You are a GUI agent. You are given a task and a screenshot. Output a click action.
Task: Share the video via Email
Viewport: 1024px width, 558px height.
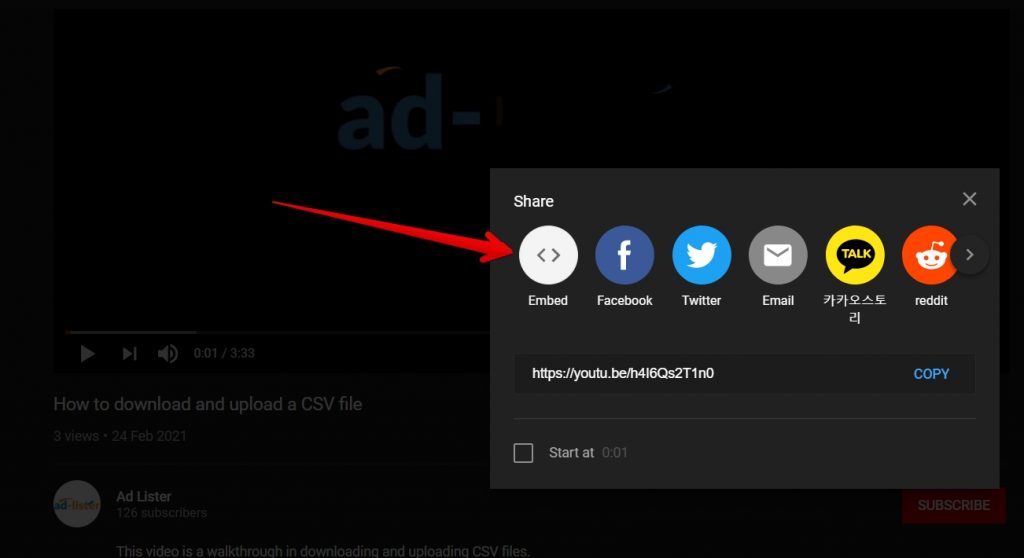coord(778,255)
